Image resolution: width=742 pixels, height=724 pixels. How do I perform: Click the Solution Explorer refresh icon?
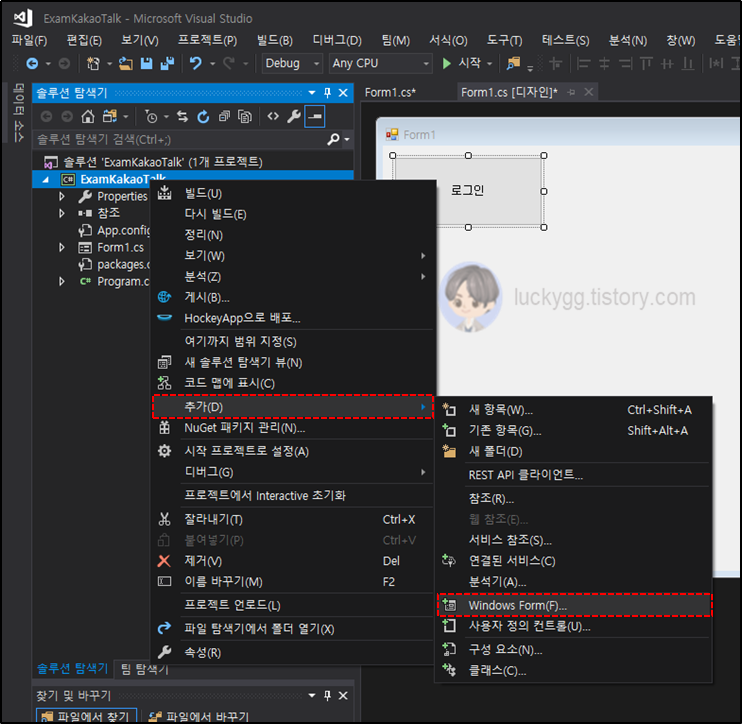click(x=203, y=116)
